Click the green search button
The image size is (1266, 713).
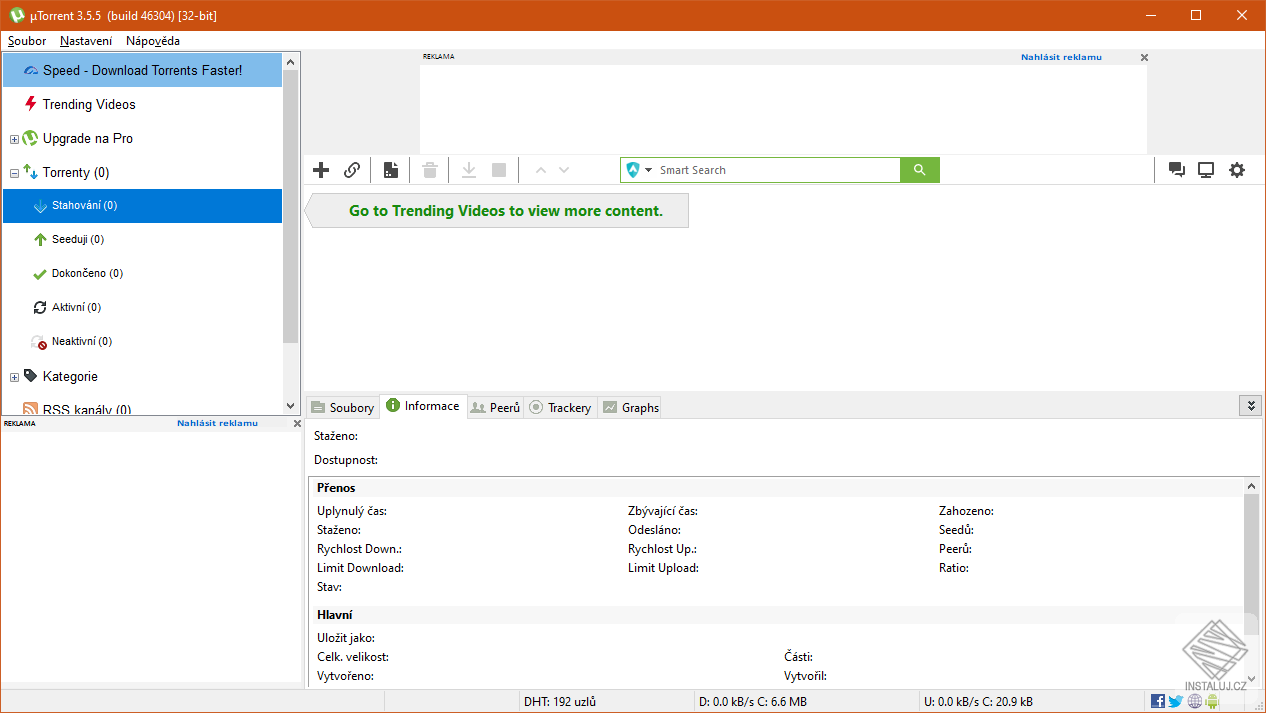click(x=919, y=170)
